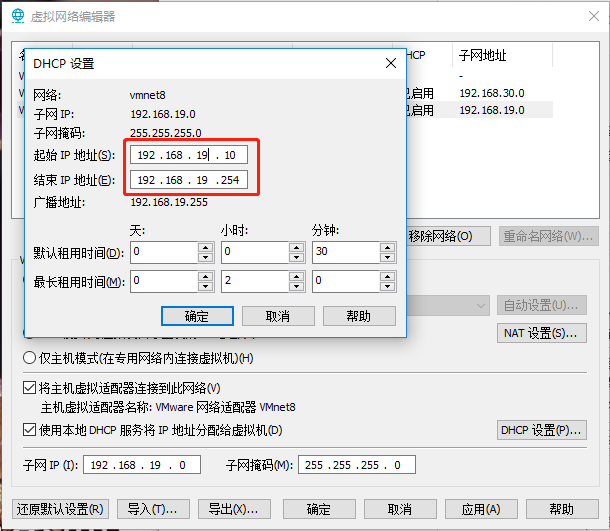610x531 pixels.
Task: Click the globe icon in the title bar
Action: (x=17, y=16)
